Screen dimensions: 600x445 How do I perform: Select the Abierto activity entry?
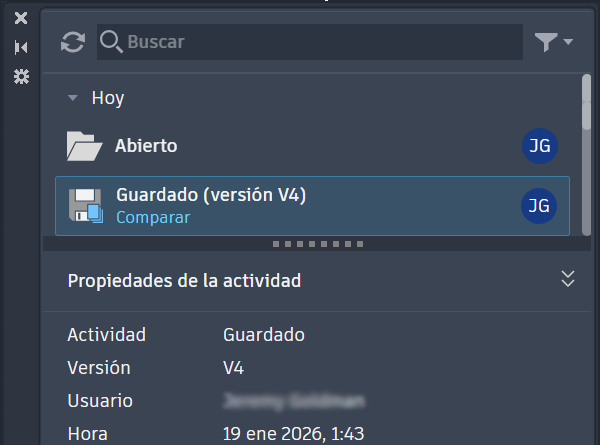coord(312,146)
